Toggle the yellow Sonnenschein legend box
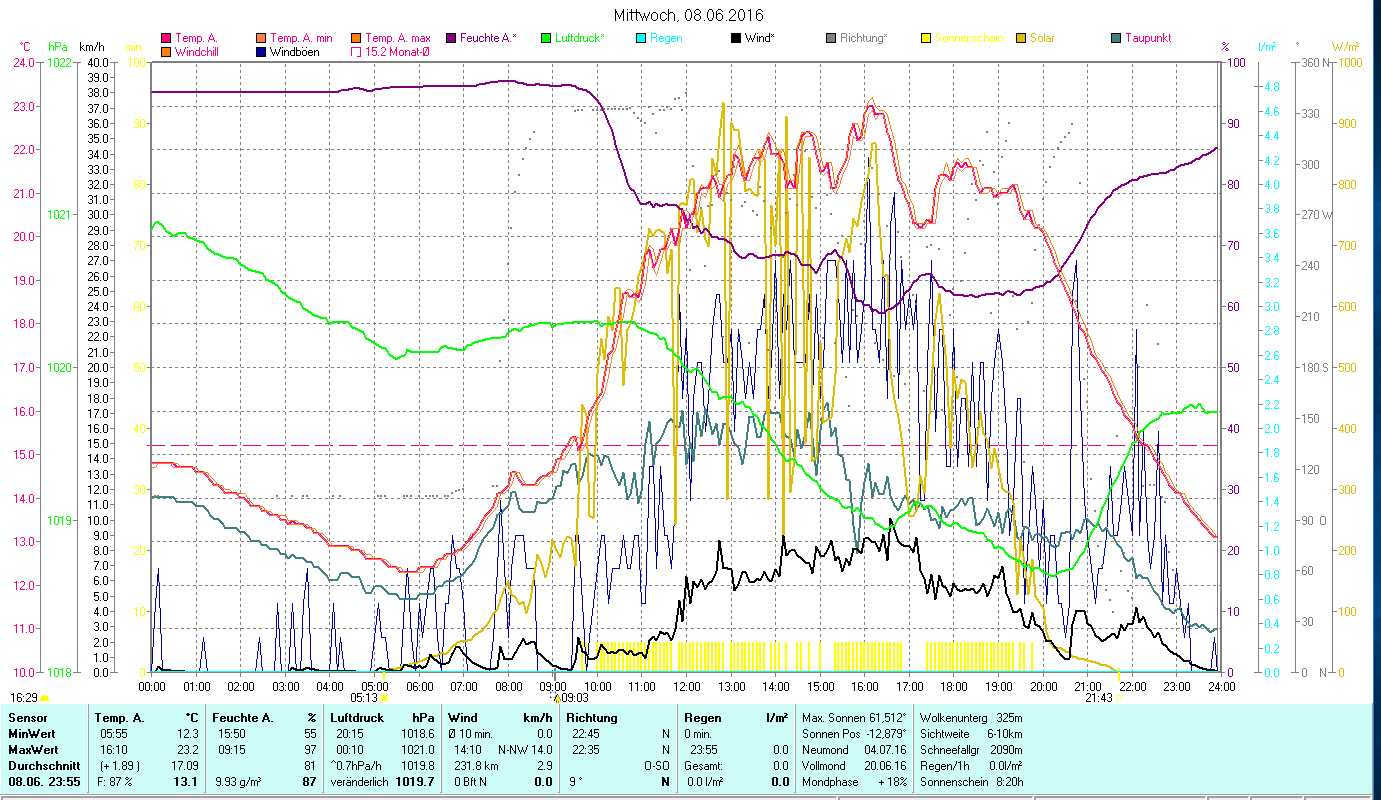This screenshot has height=800, width=1381. coord(925,38)
